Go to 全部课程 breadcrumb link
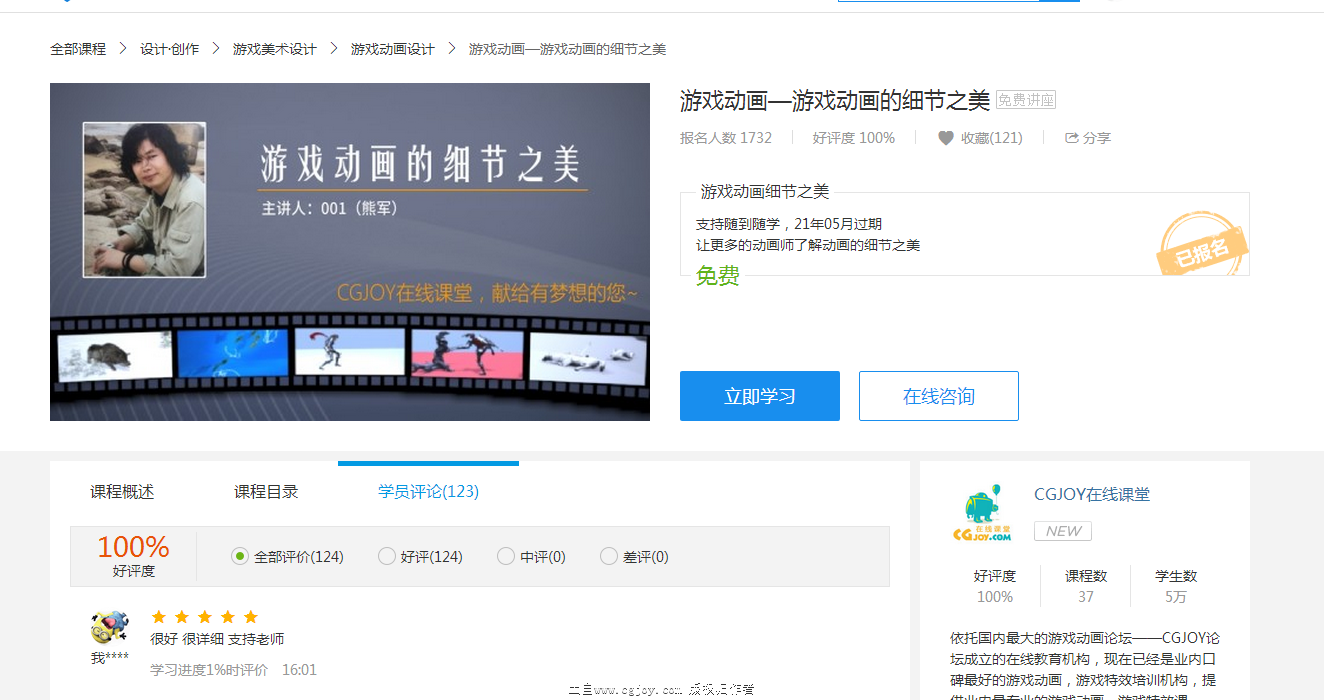 [x=78, y=49]
